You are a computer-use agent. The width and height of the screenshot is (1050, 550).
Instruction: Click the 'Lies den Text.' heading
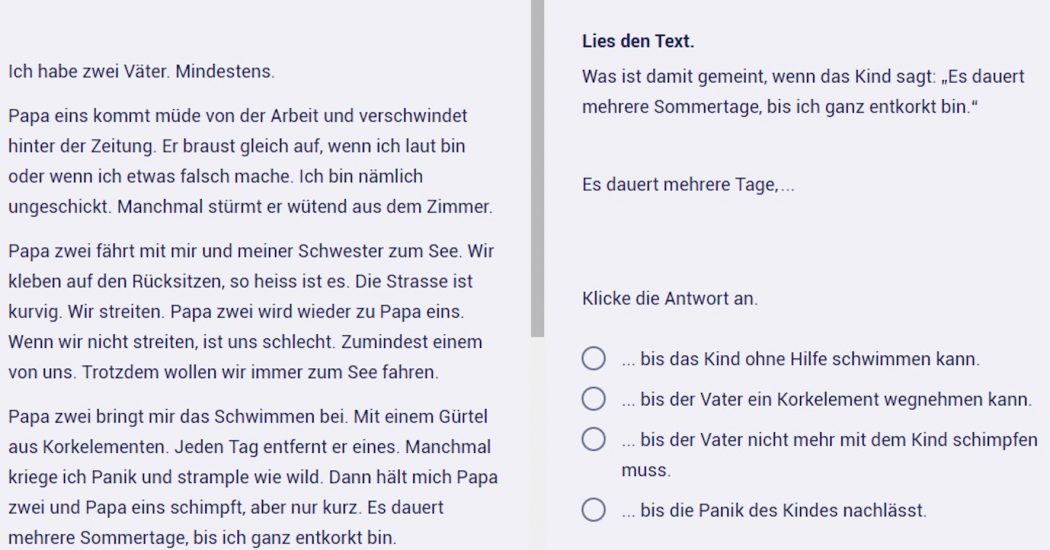(638, 42)
